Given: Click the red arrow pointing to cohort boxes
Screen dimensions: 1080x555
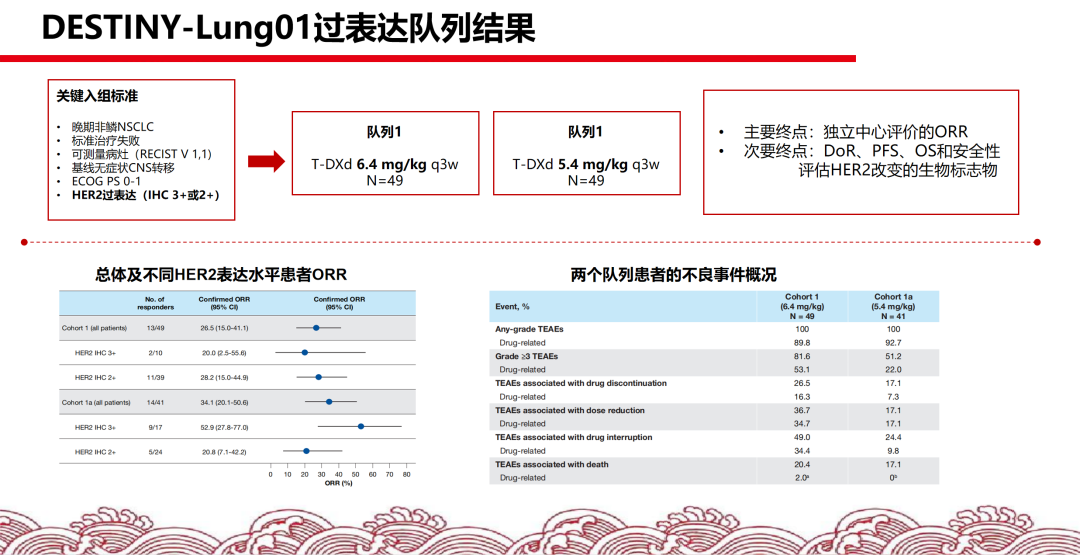Looking at the screenshot, I should tap(266, 162).
